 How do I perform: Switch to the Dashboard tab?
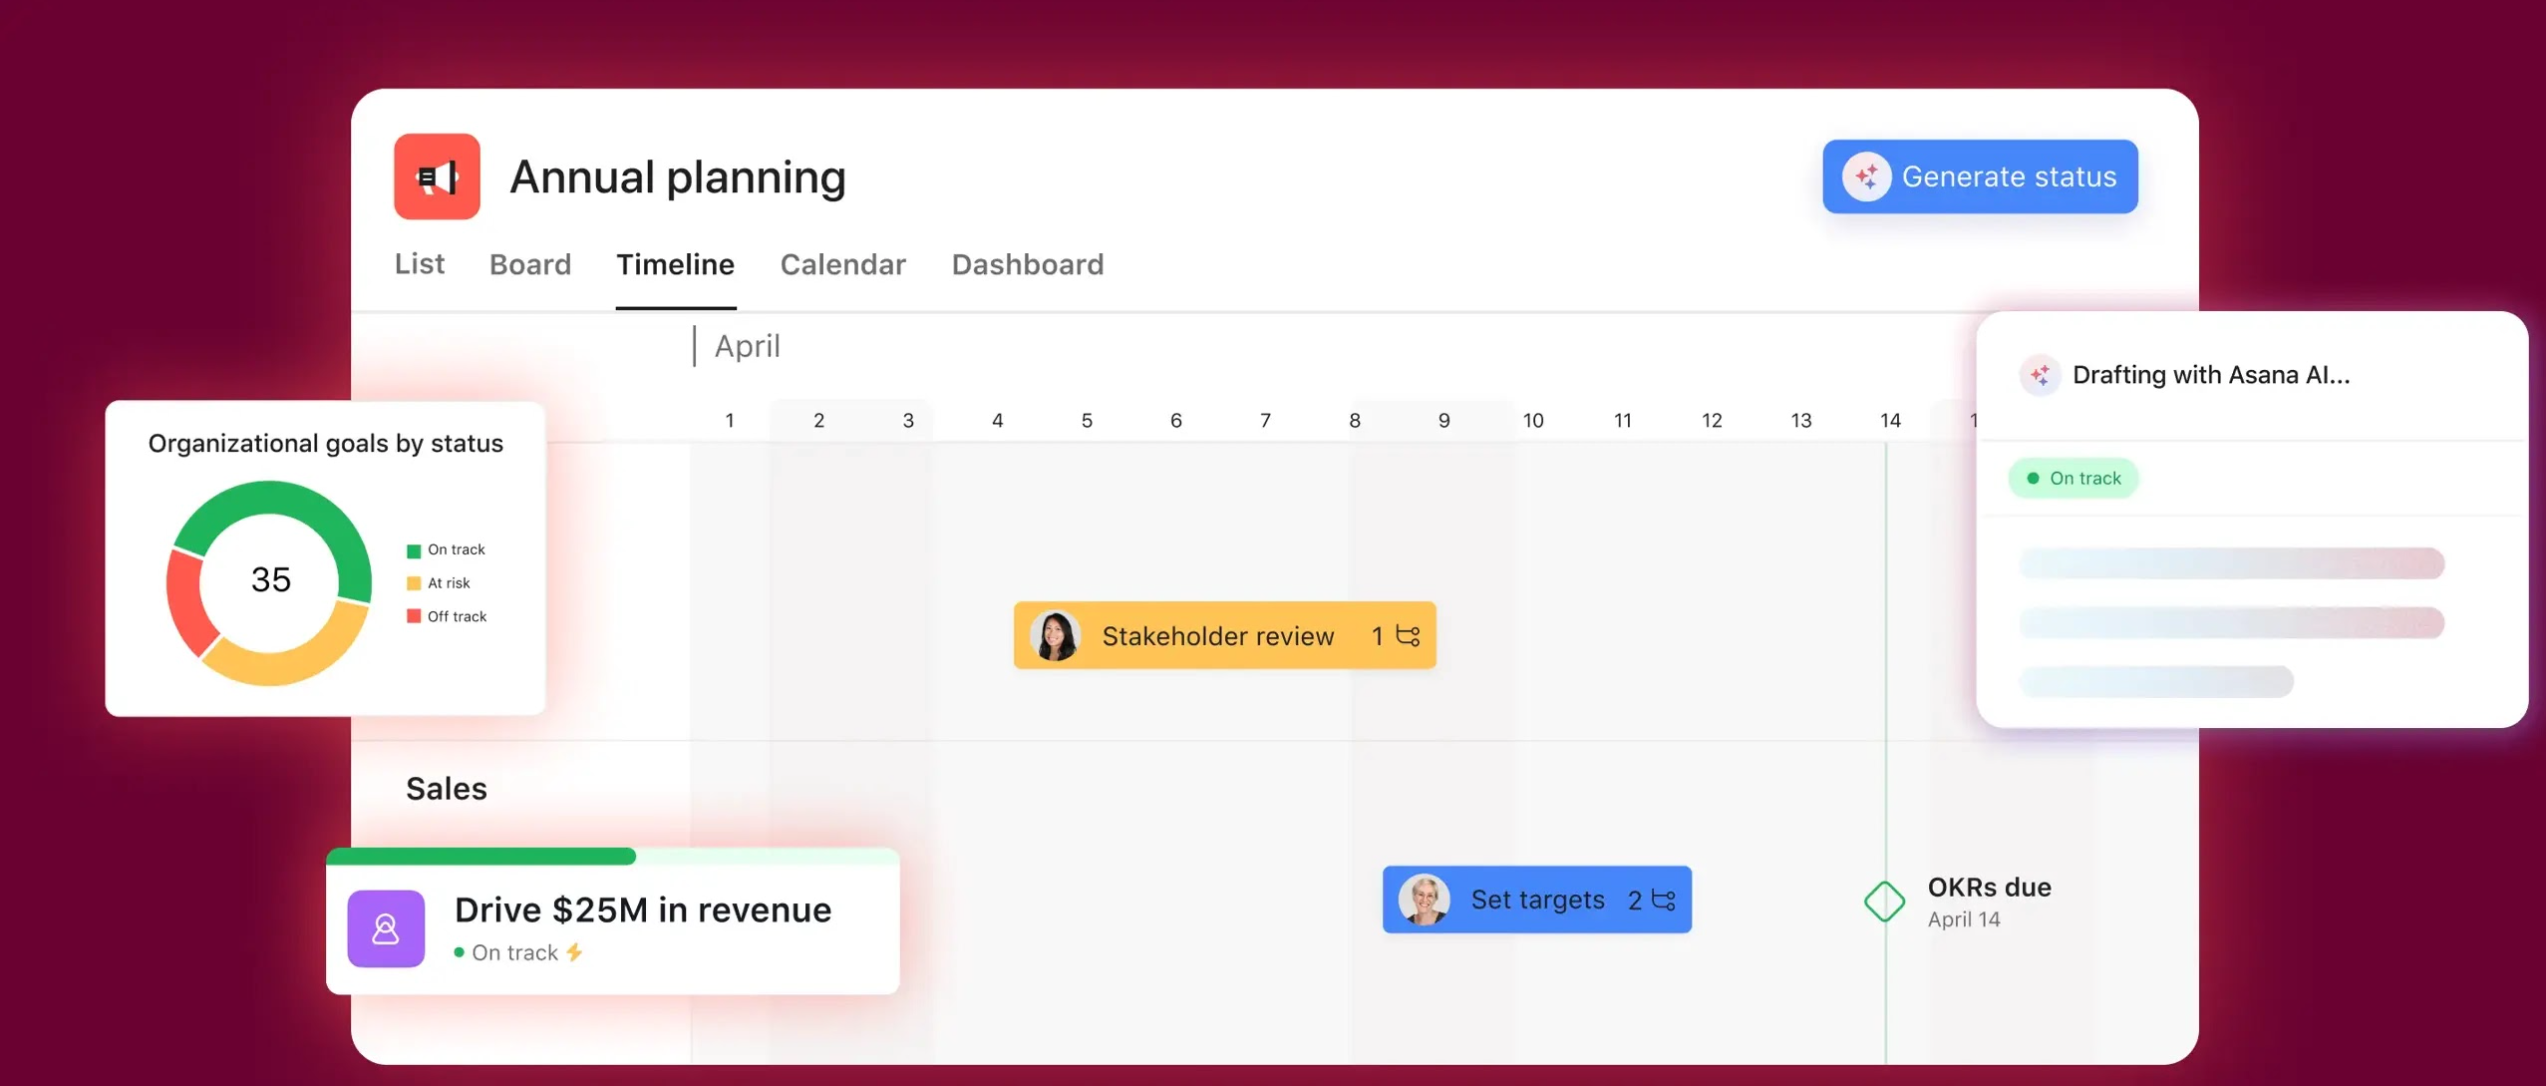1027,264
